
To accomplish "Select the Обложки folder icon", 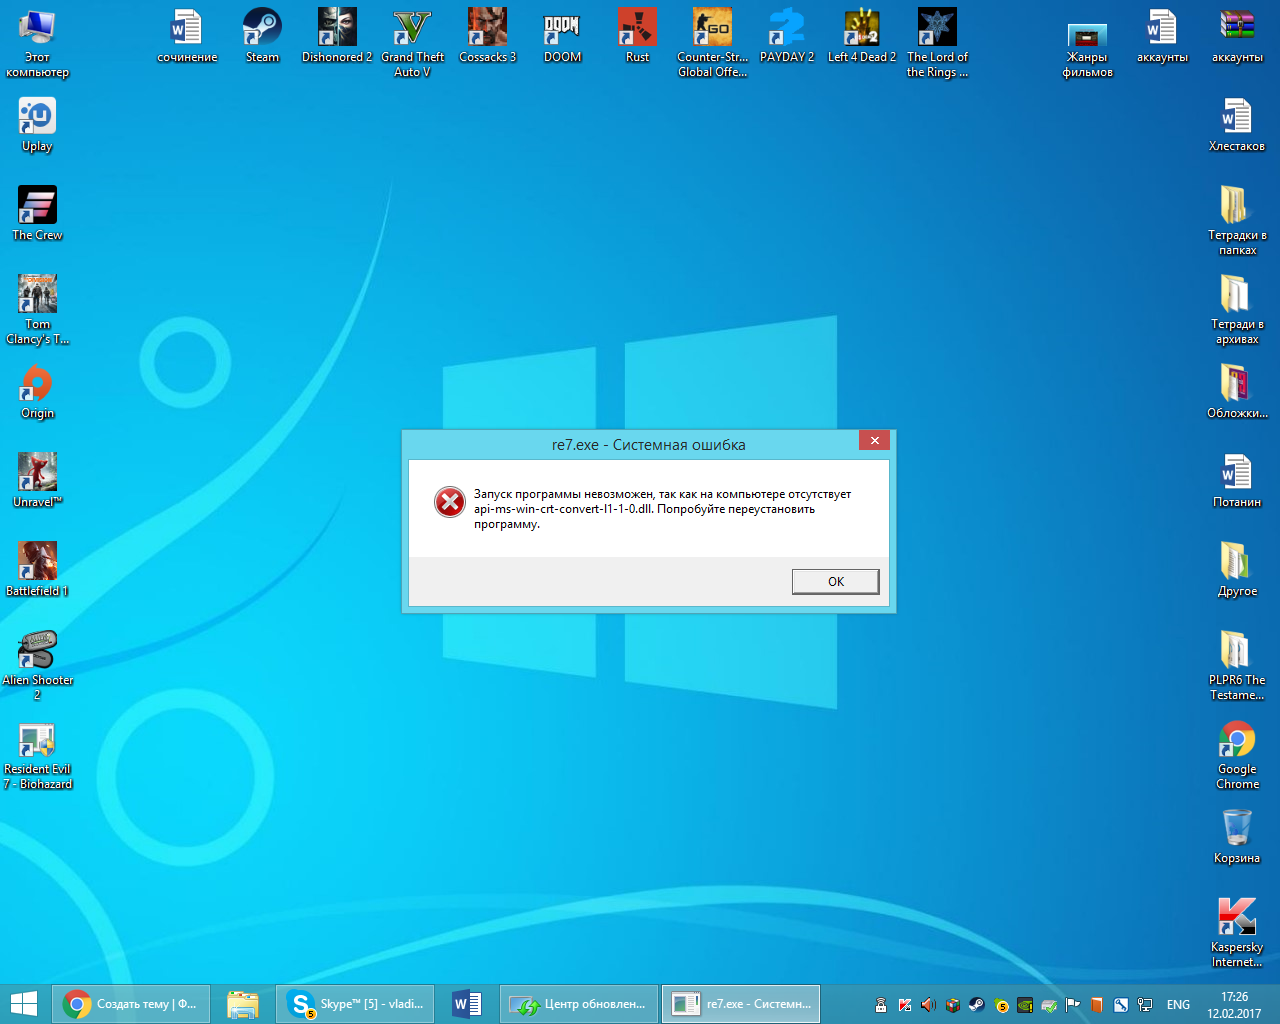I will (1237, 392).
